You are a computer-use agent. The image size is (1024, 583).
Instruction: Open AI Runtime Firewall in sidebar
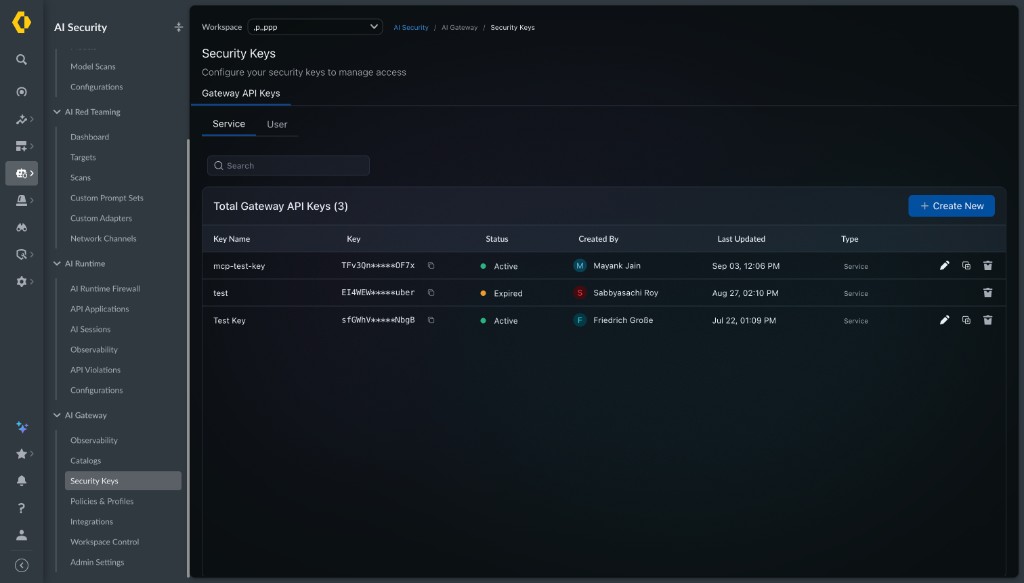pyautogui.click(x=105, y=289)
